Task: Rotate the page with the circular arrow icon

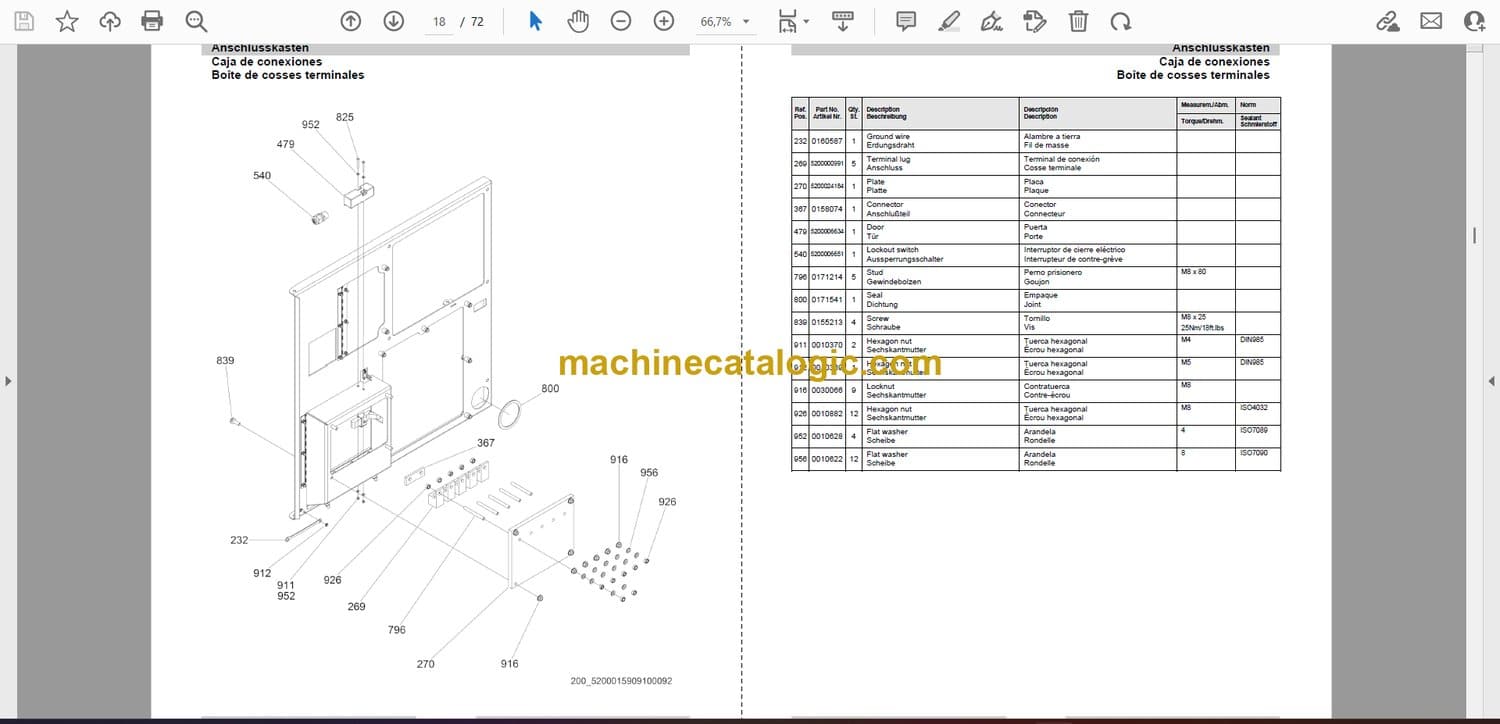Action: pyautogui.click(x=1121, y=21)
